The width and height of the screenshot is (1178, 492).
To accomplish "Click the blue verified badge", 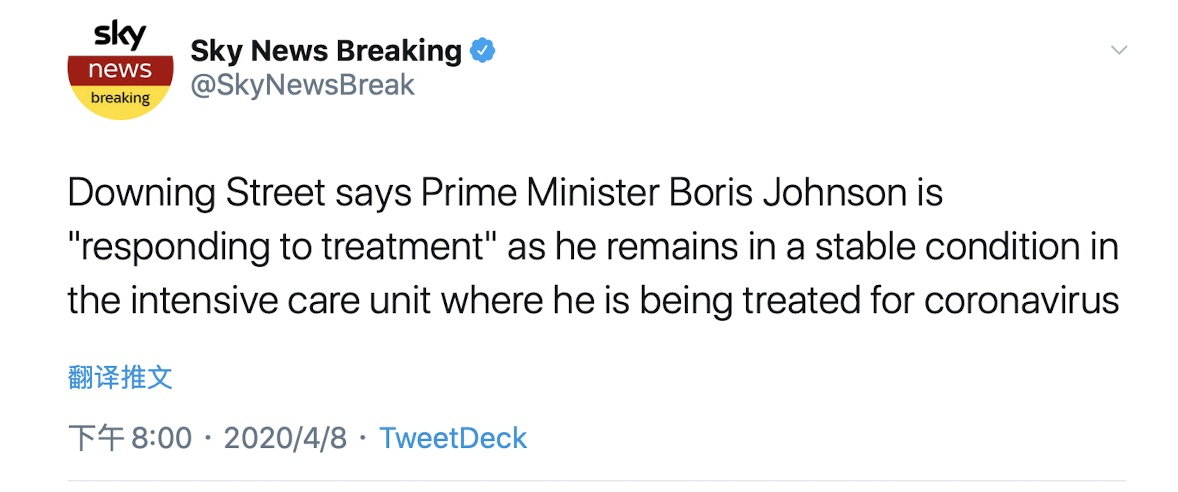I will pyautogui.click(x=485, y=50).
